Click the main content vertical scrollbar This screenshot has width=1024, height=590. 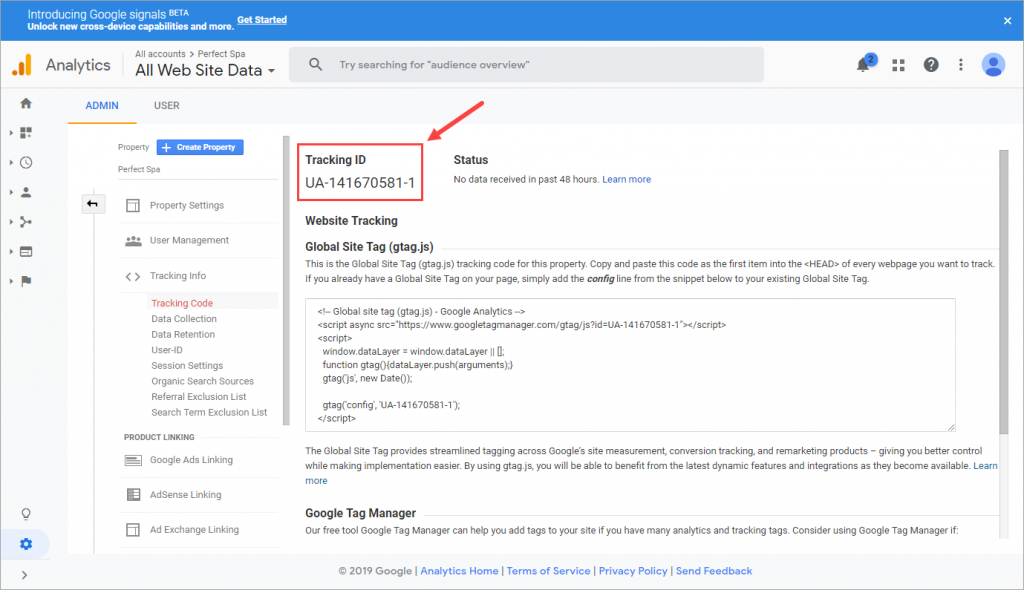click(1003, 291)
